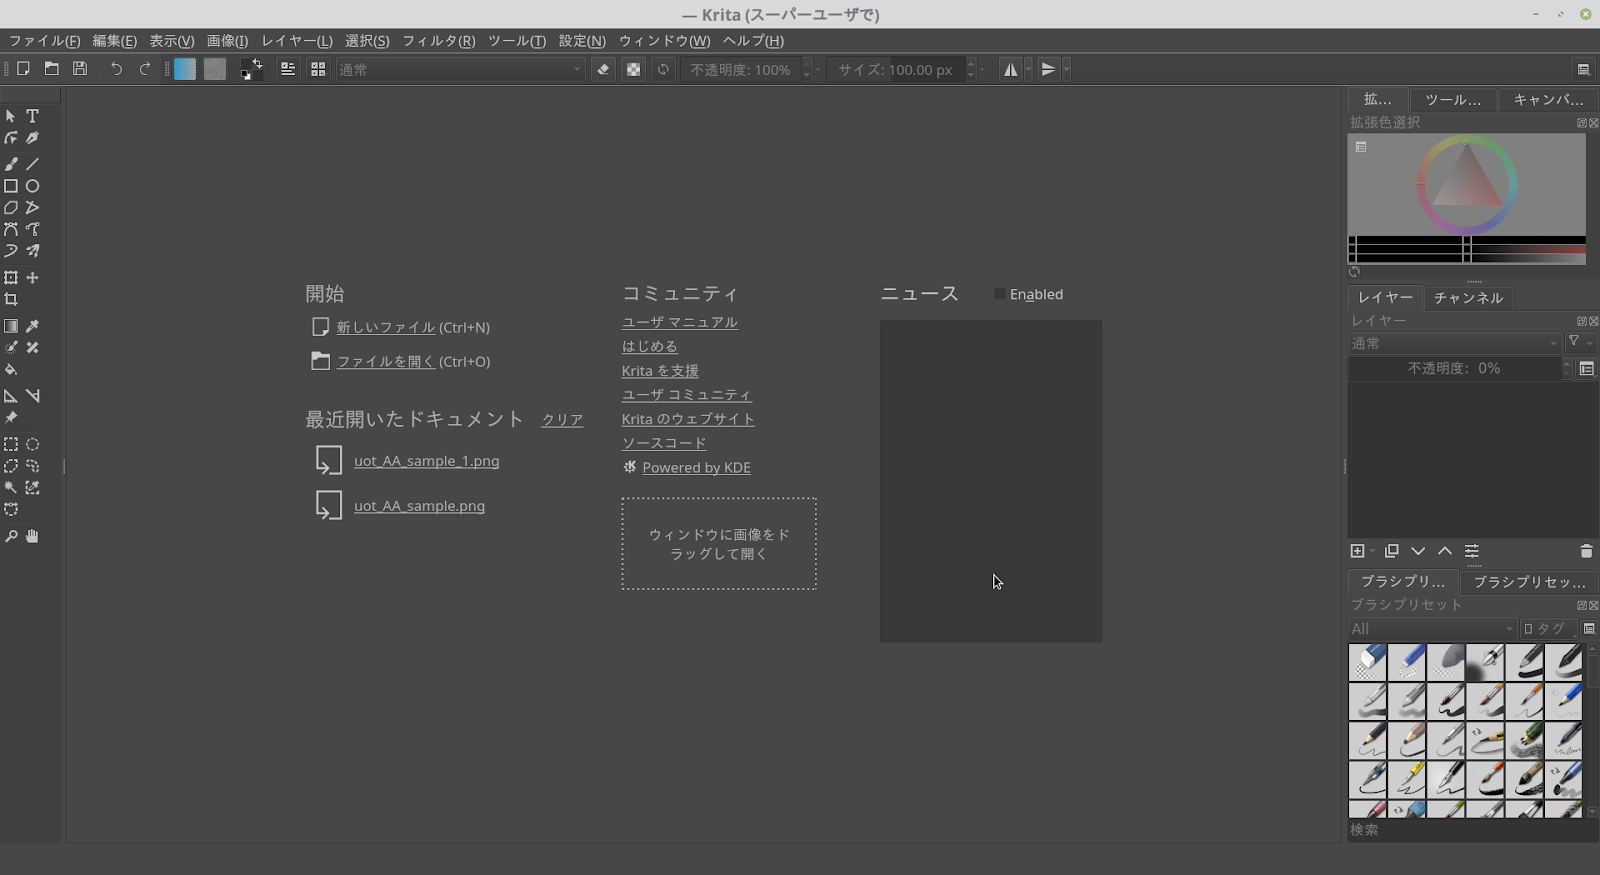Click the Save floppy disk icon
This screenshot has height=875, width=1600.
(80, 69)
